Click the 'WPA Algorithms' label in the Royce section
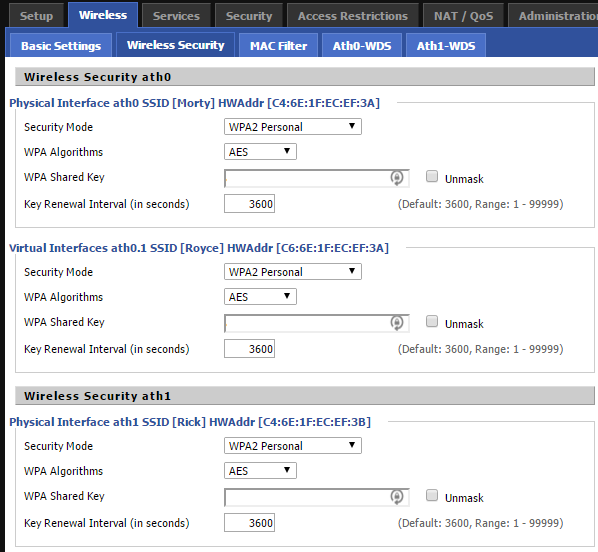The height and width of the screenshot is (552, 598). pos(63,297)
